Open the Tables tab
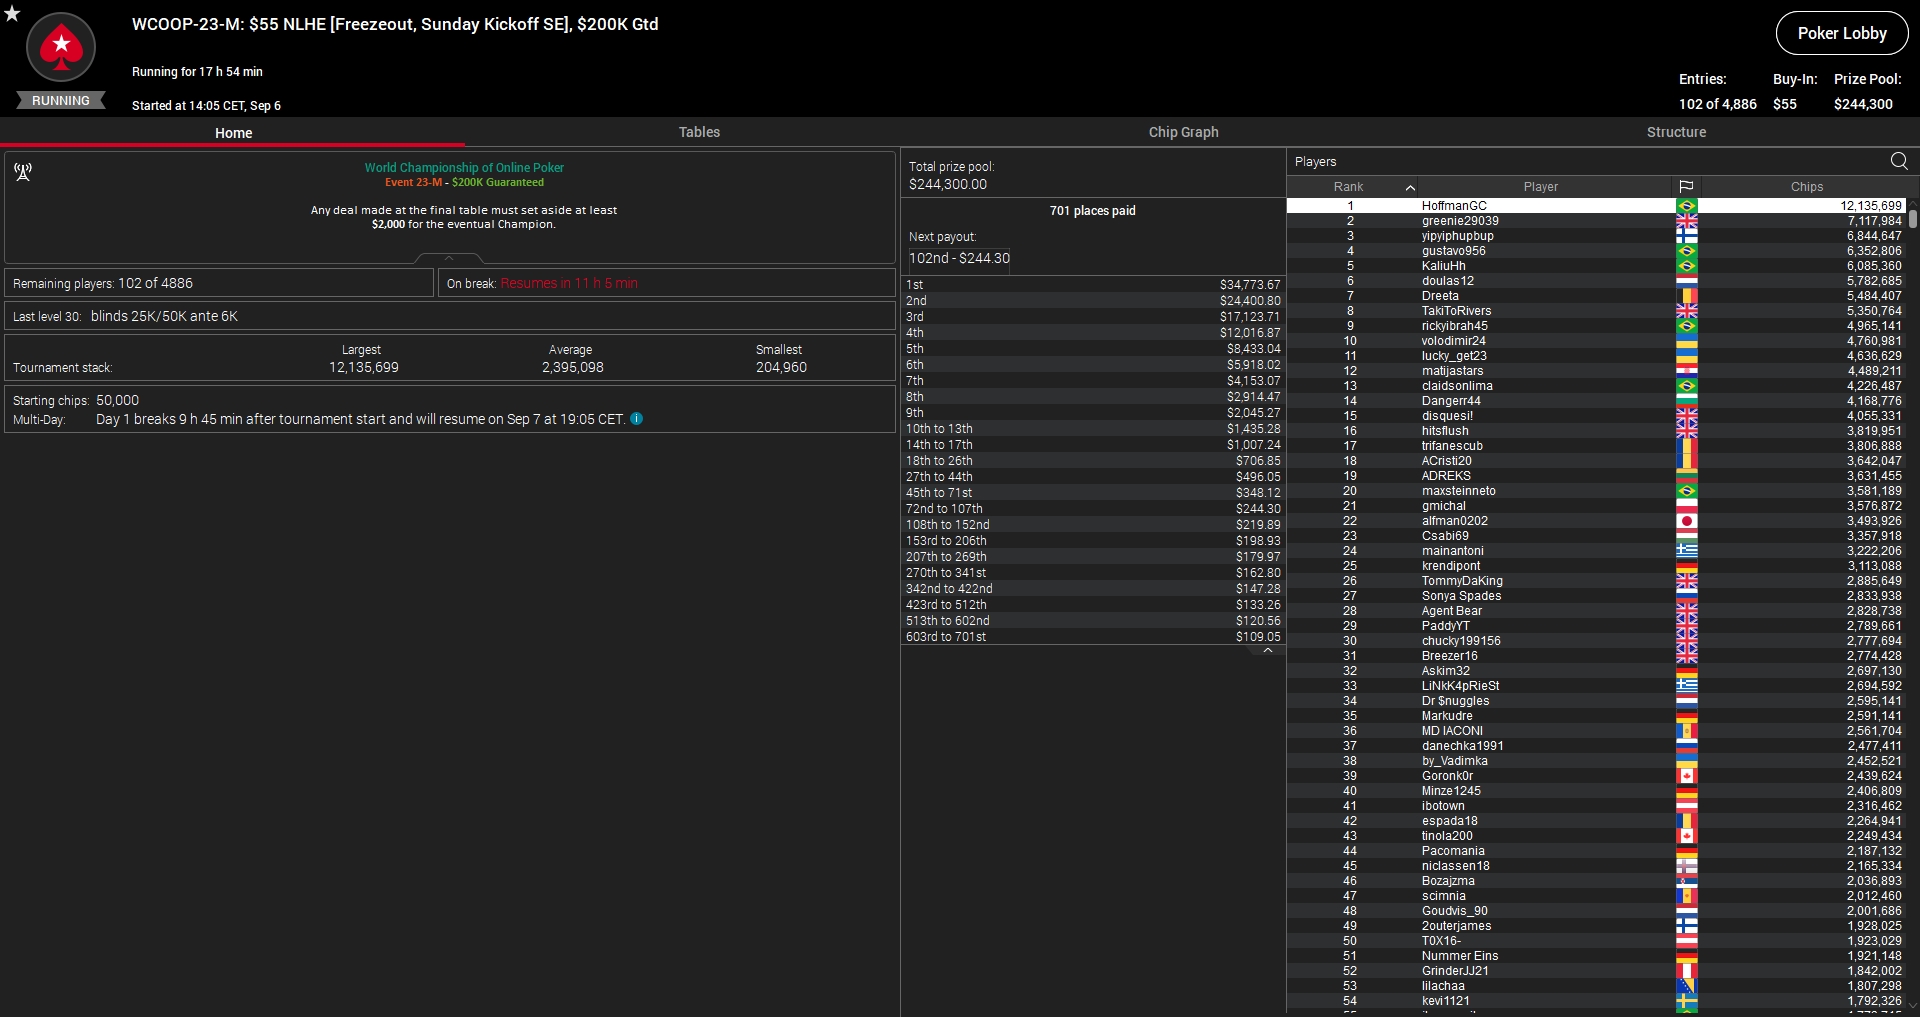This screenshot has width=1920, height=1017. [x=699, y=132]
